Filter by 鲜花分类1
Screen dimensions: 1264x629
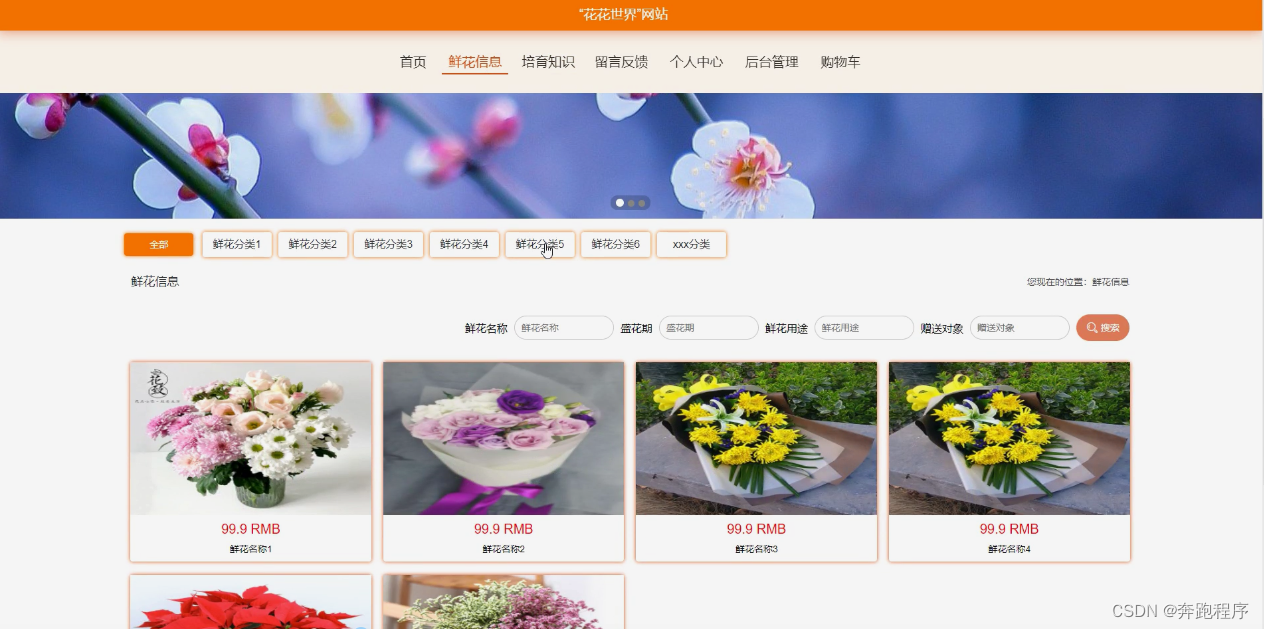click(237, 245)
